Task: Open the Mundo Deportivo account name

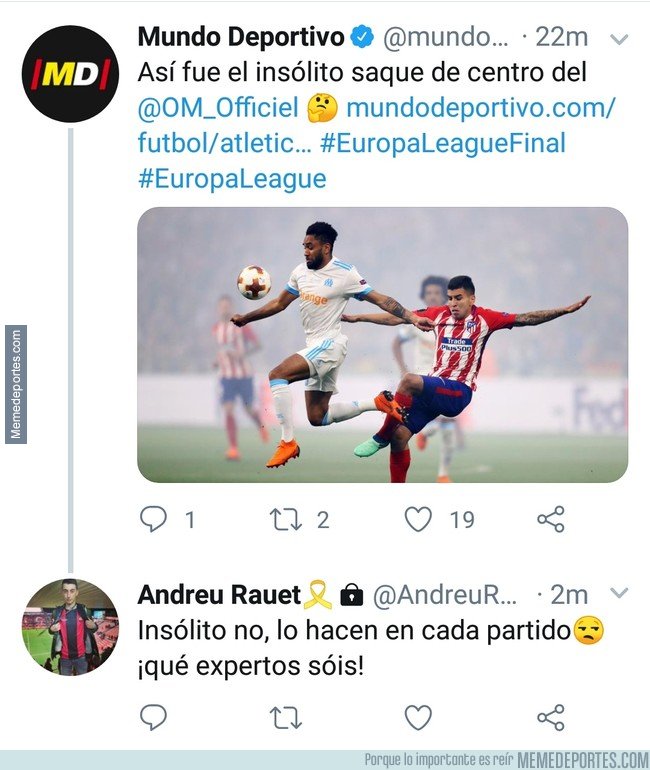Action: click(241, 37)
